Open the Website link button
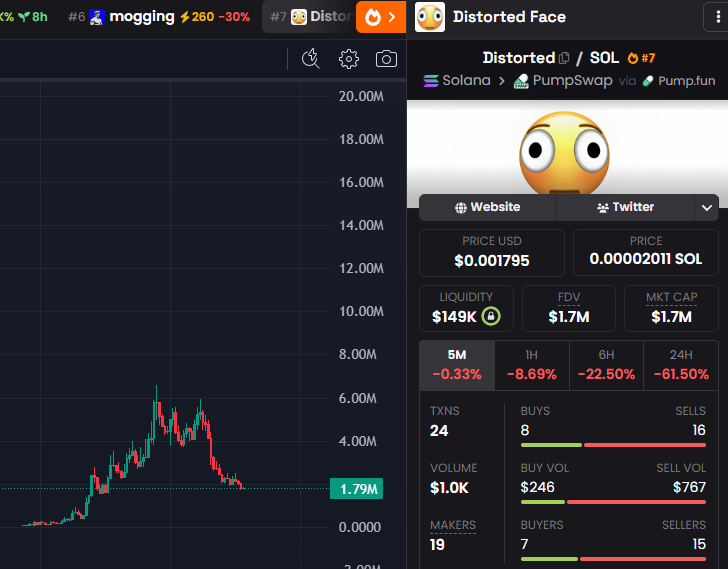 coord(488,207)
